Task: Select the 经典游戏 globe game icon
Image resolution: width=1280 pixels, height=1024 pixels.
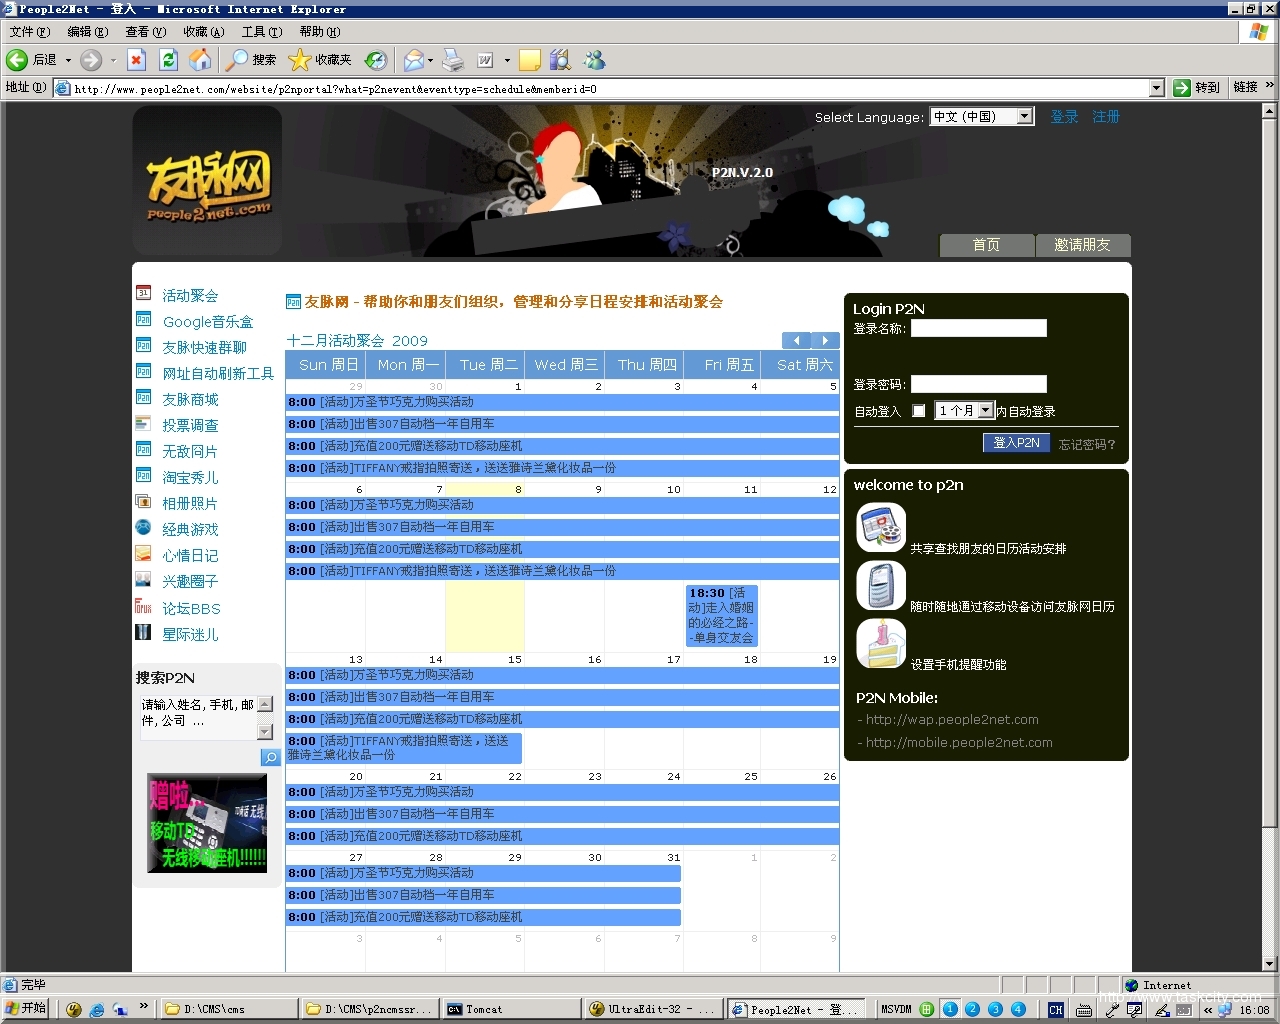Action: [x=143, y=528]
